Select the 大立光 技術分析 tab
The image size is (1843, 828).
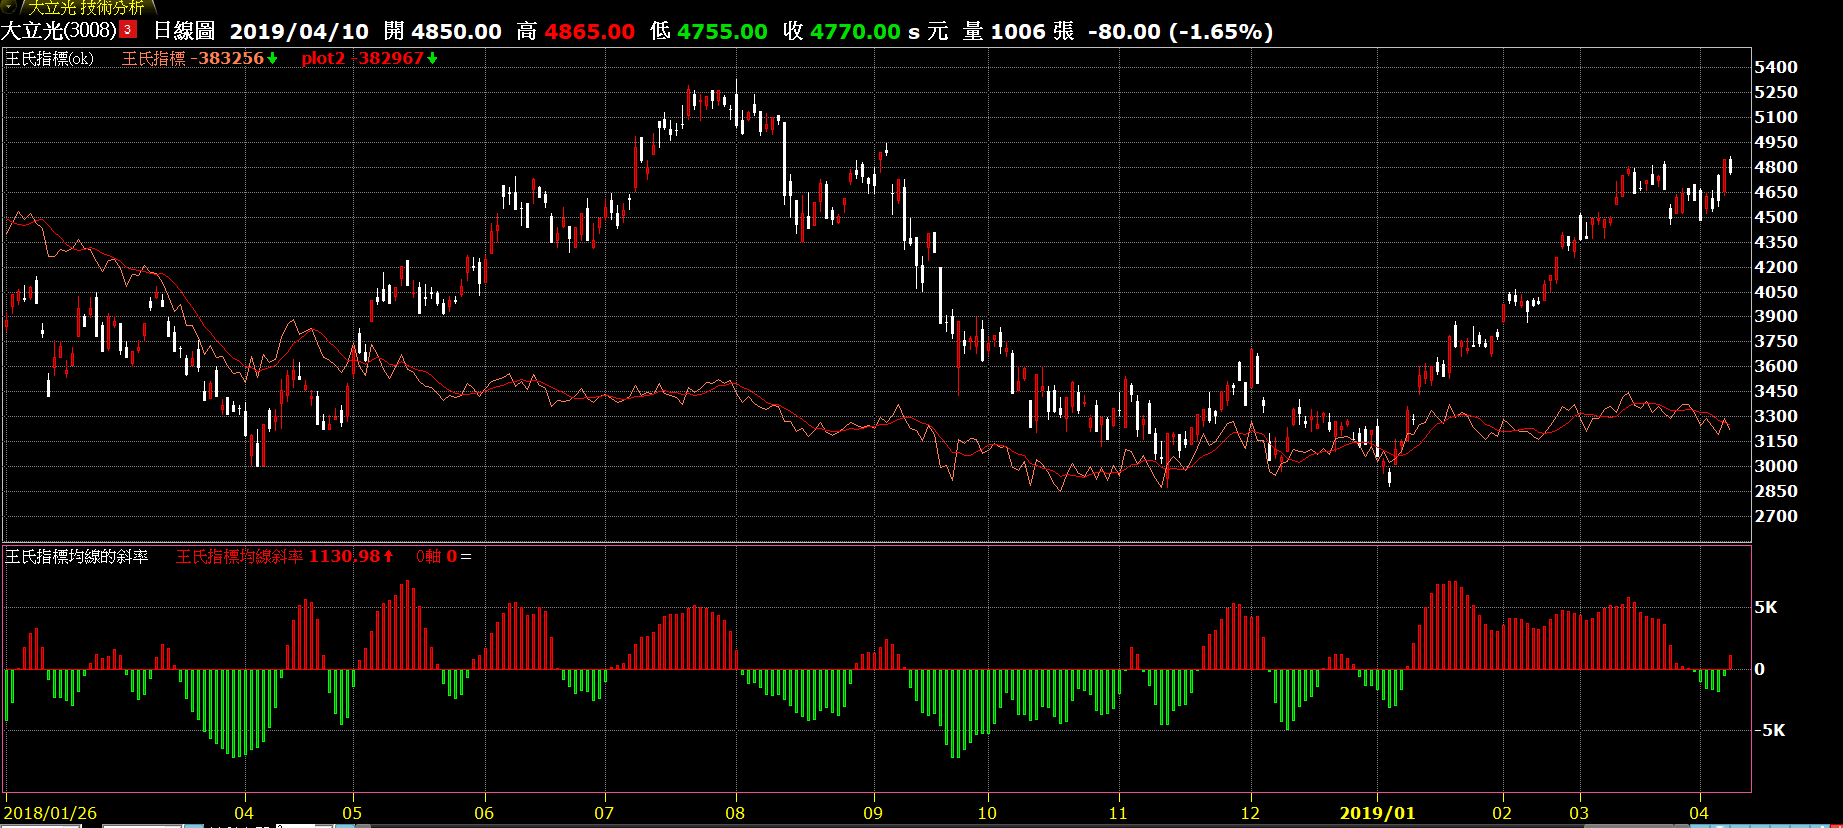click(x=86, y=7)
